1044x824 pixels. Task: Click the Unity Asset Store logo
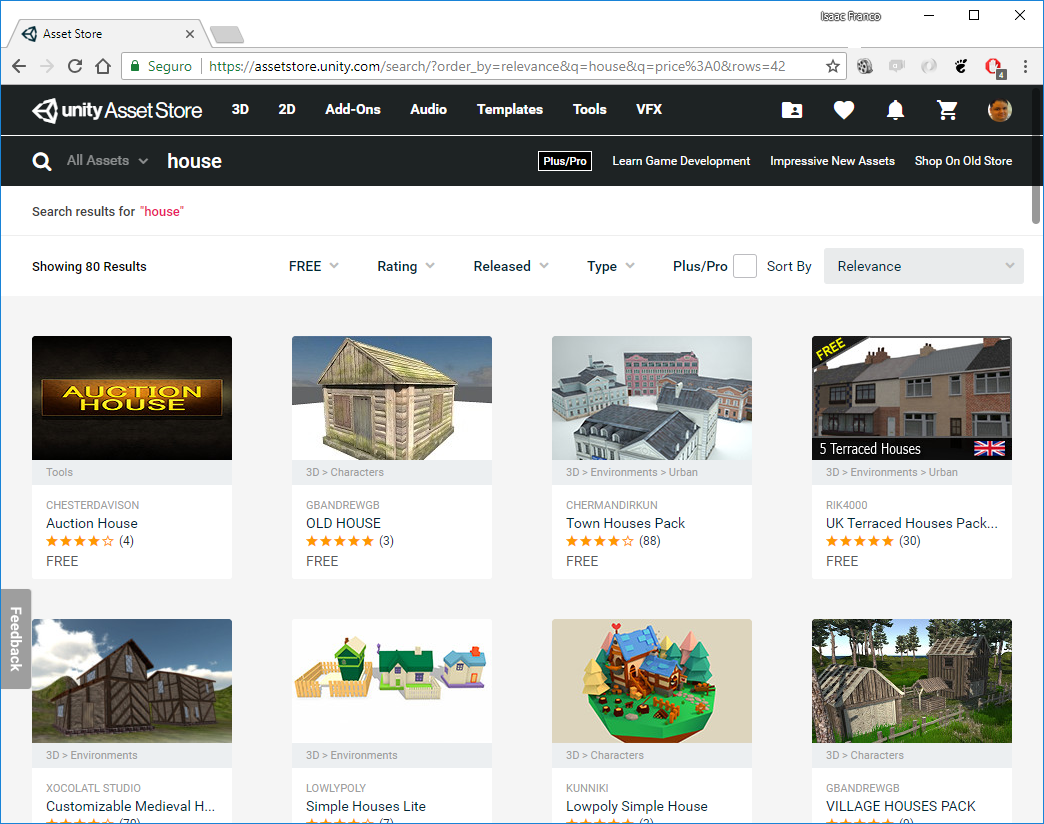(x=117, y=110)
